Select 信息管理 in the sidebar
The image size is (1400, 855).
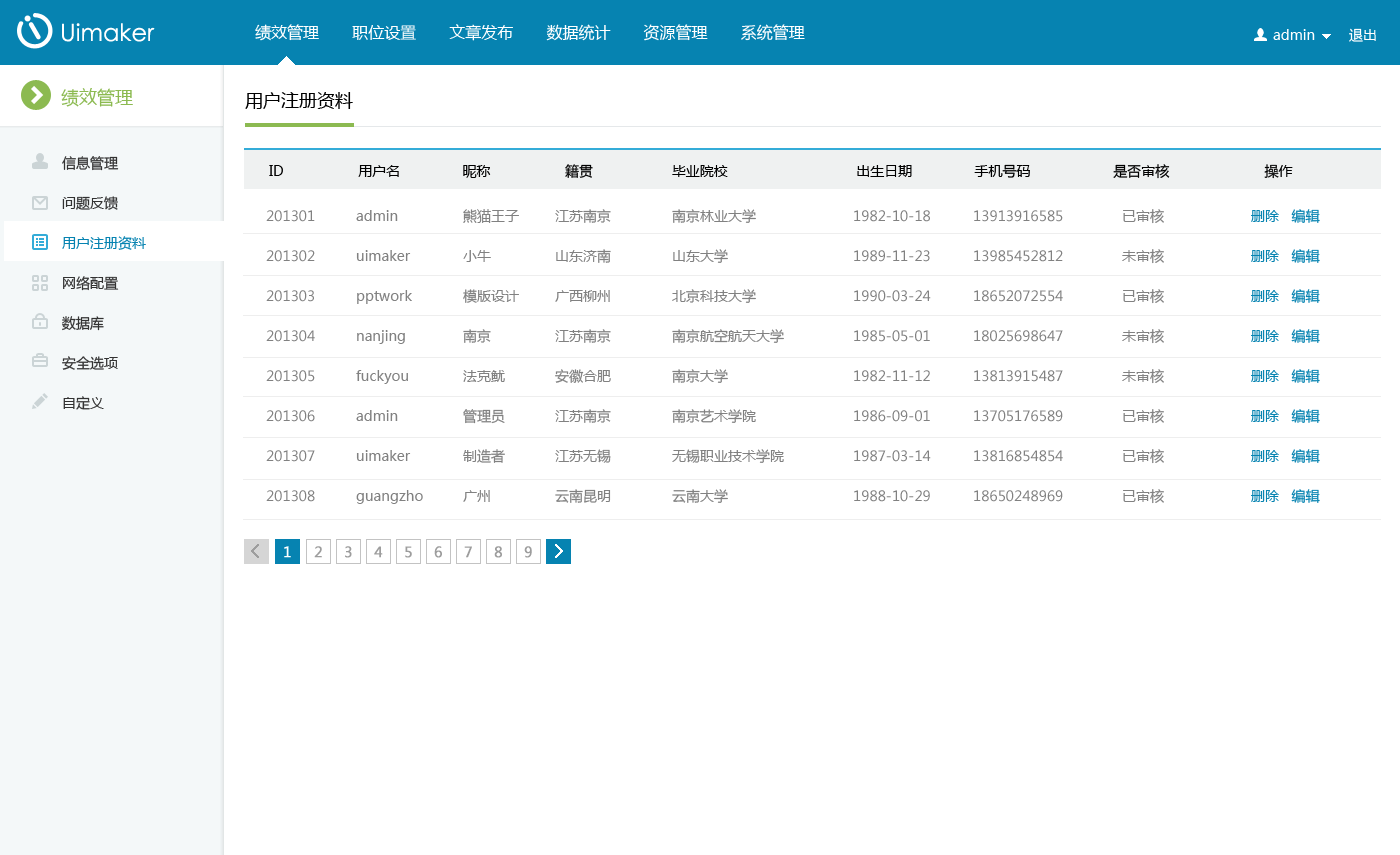point(90,163)
